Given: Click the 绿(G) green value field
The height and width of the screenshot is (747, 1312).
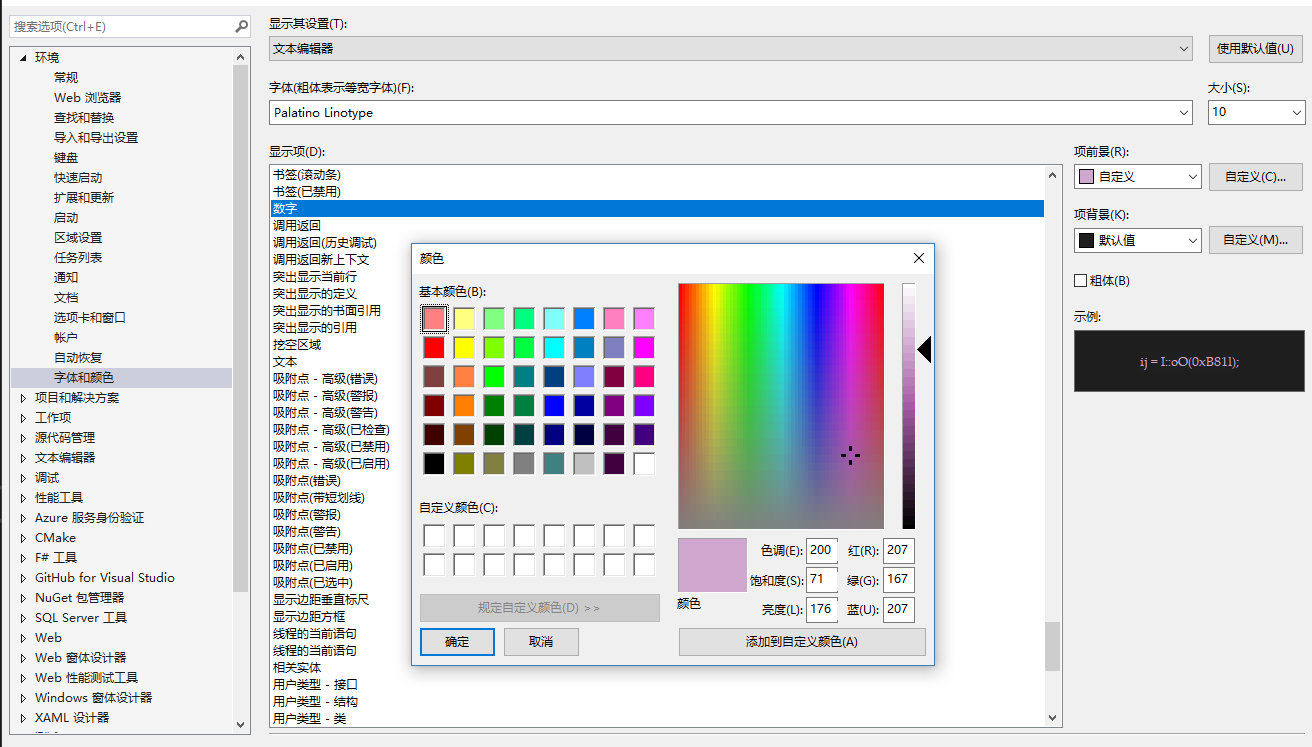Looking at the screenshot, I should coord(899,579).
